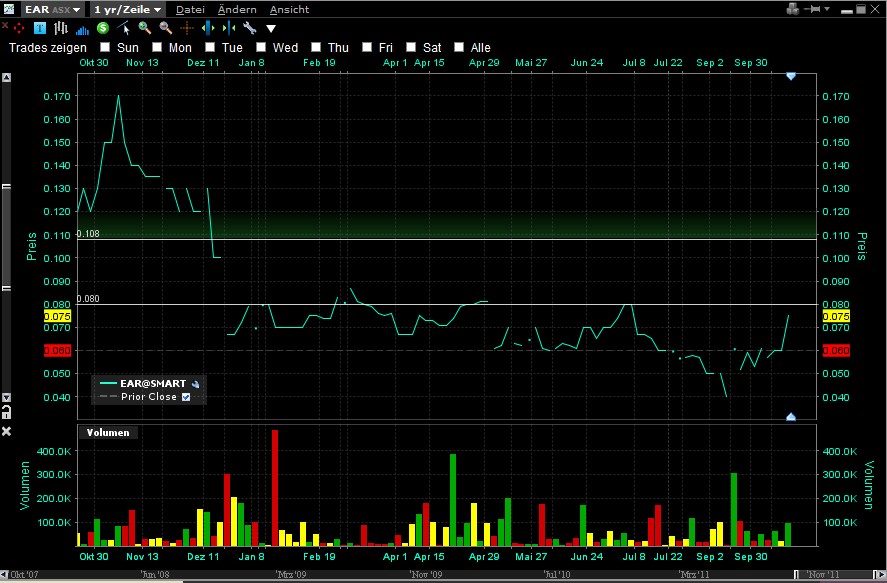Click the green SMART routing icon
The image size is (887, 583).
tap(101, 29)
